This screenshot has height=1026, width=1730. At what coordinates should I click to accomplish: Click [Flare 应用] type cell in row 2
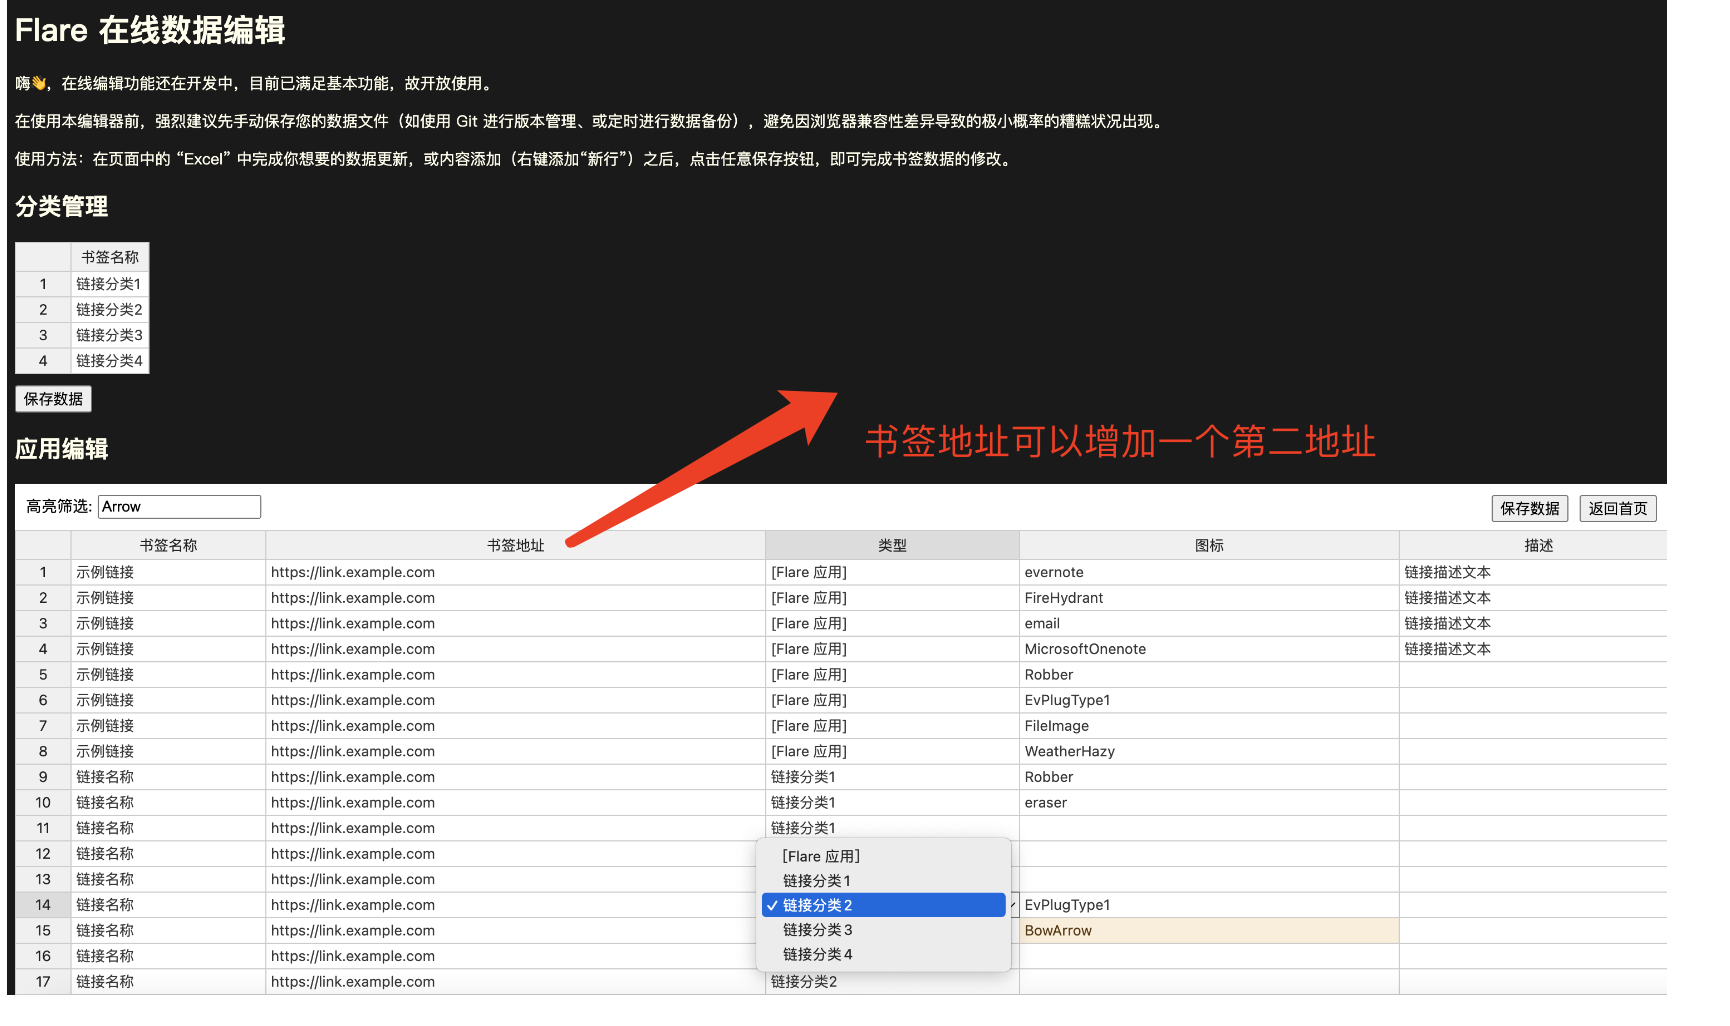(892, 598)
